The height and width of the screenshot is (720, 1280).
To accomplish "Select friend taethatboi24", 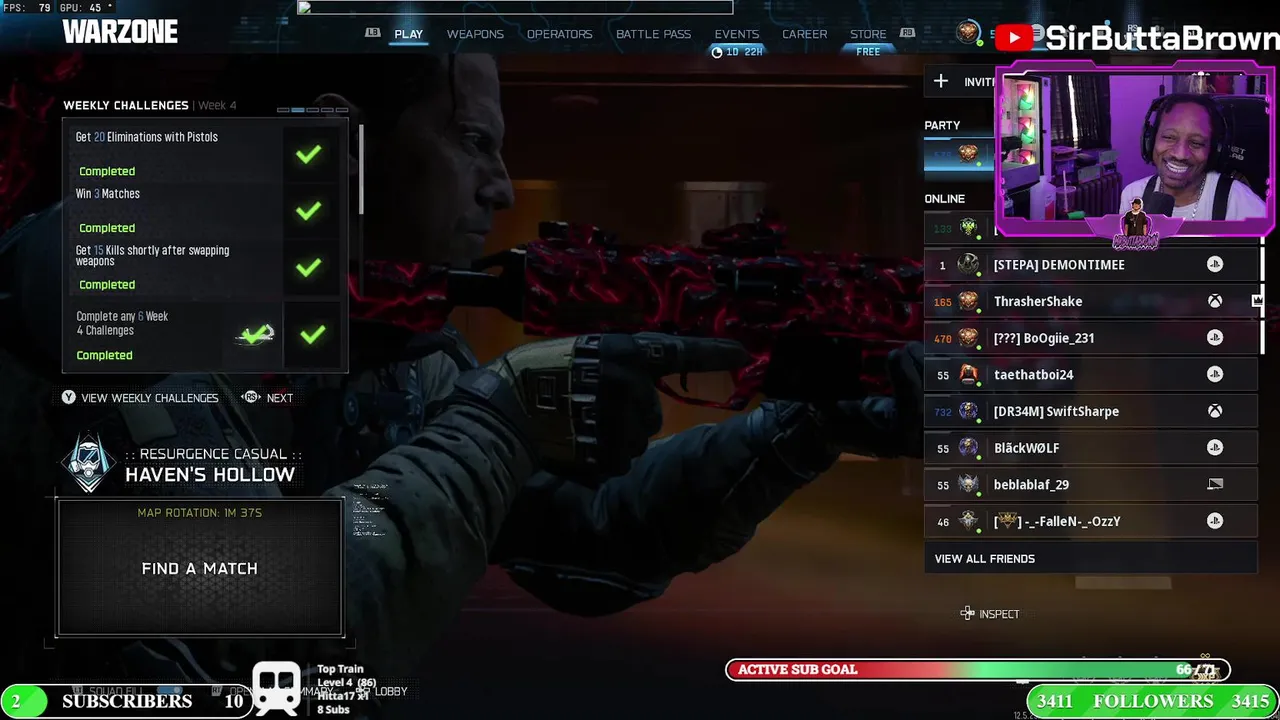I will (x=1090, y=374).
